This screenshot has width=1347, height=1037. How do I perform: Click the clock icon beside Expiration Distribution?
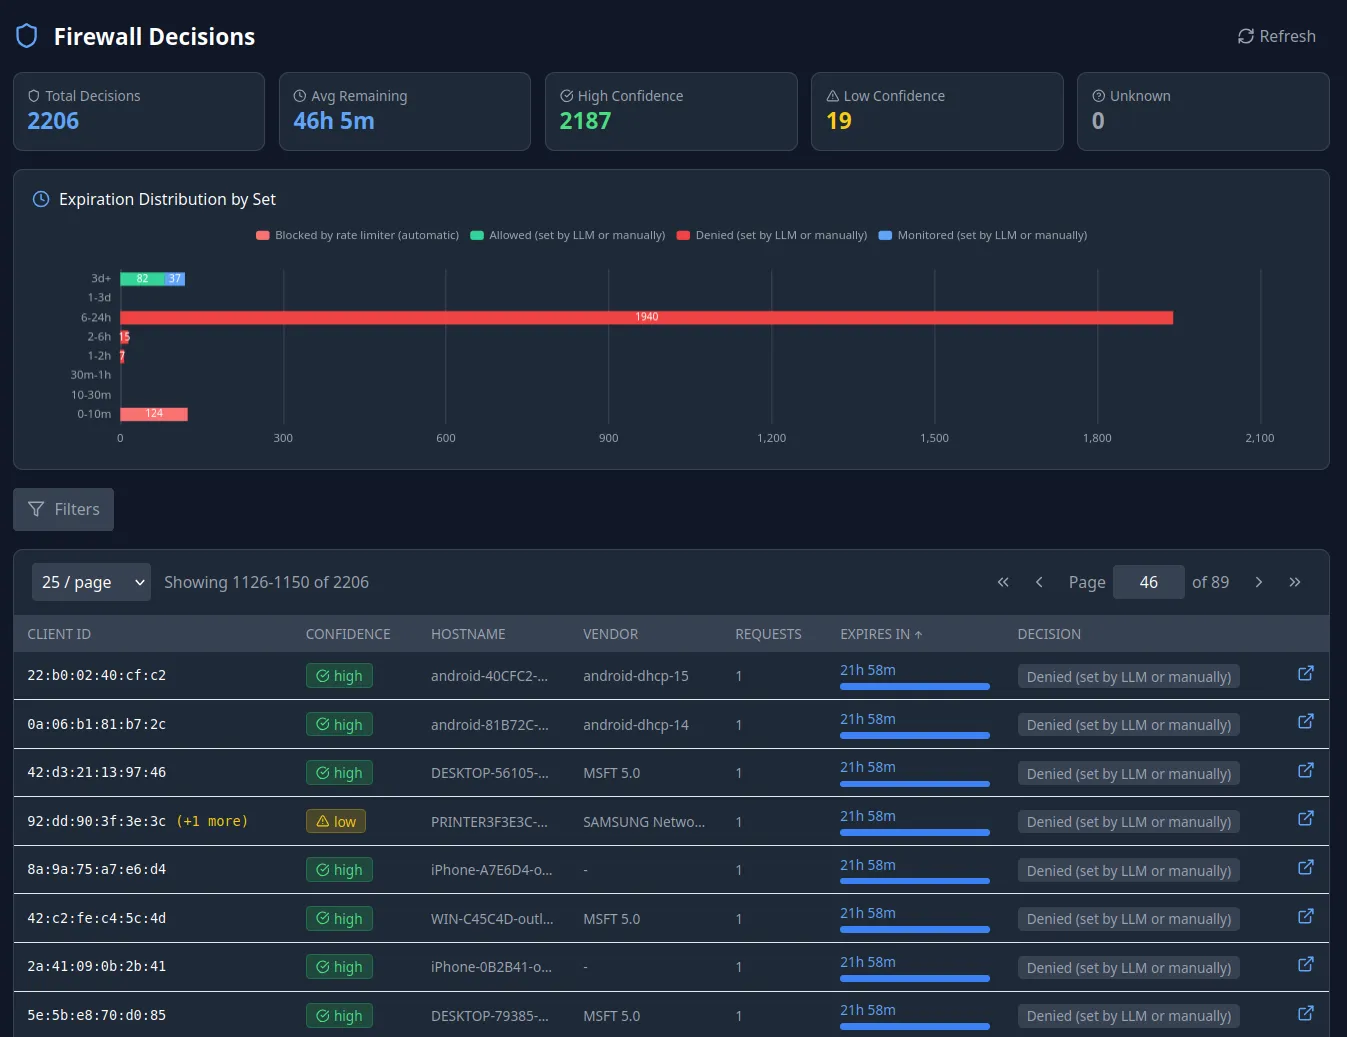41,199
